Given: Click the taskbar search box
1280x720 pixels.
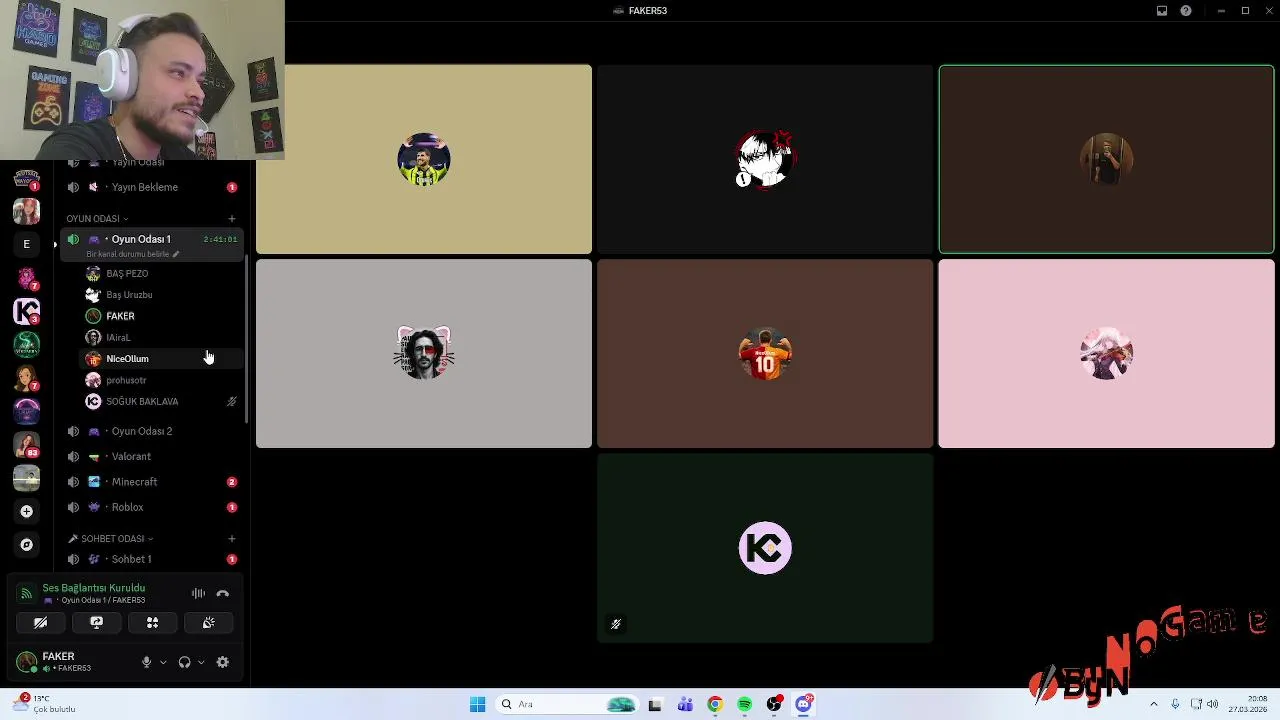Looking at the screenshot, I should [568, 704].
